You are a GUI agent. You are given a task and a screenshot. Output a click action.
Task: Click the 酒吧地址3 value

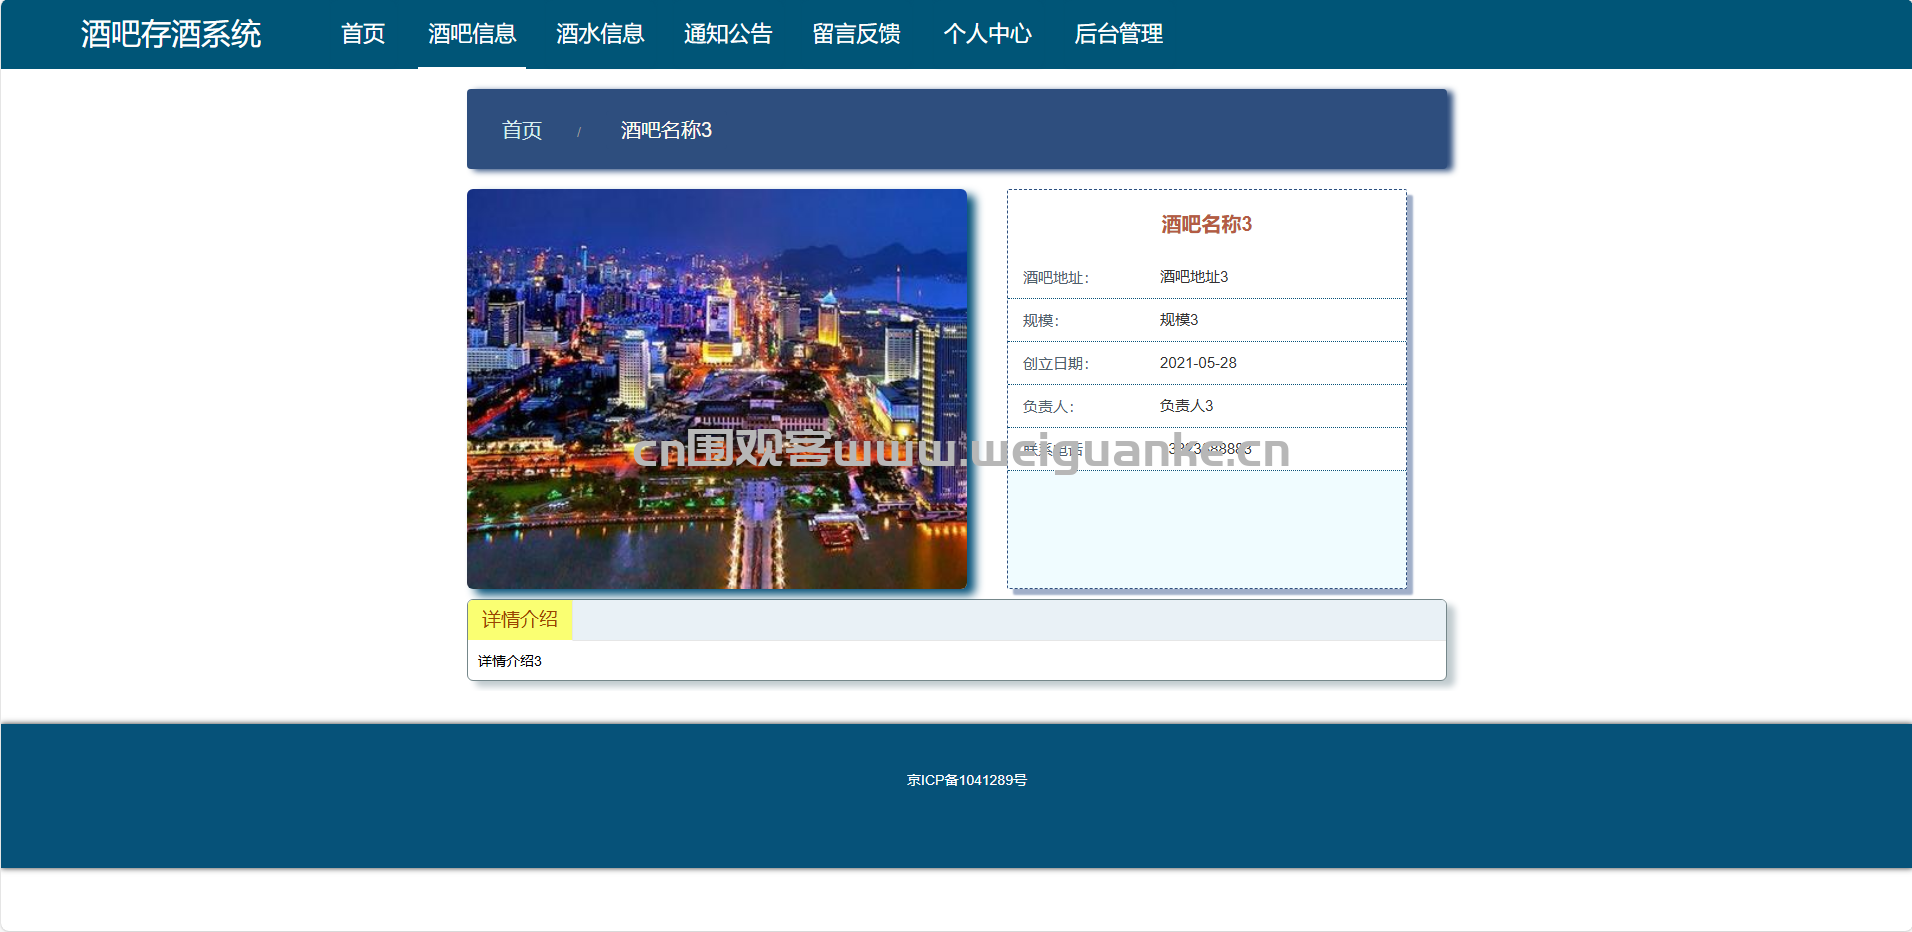1194,277
